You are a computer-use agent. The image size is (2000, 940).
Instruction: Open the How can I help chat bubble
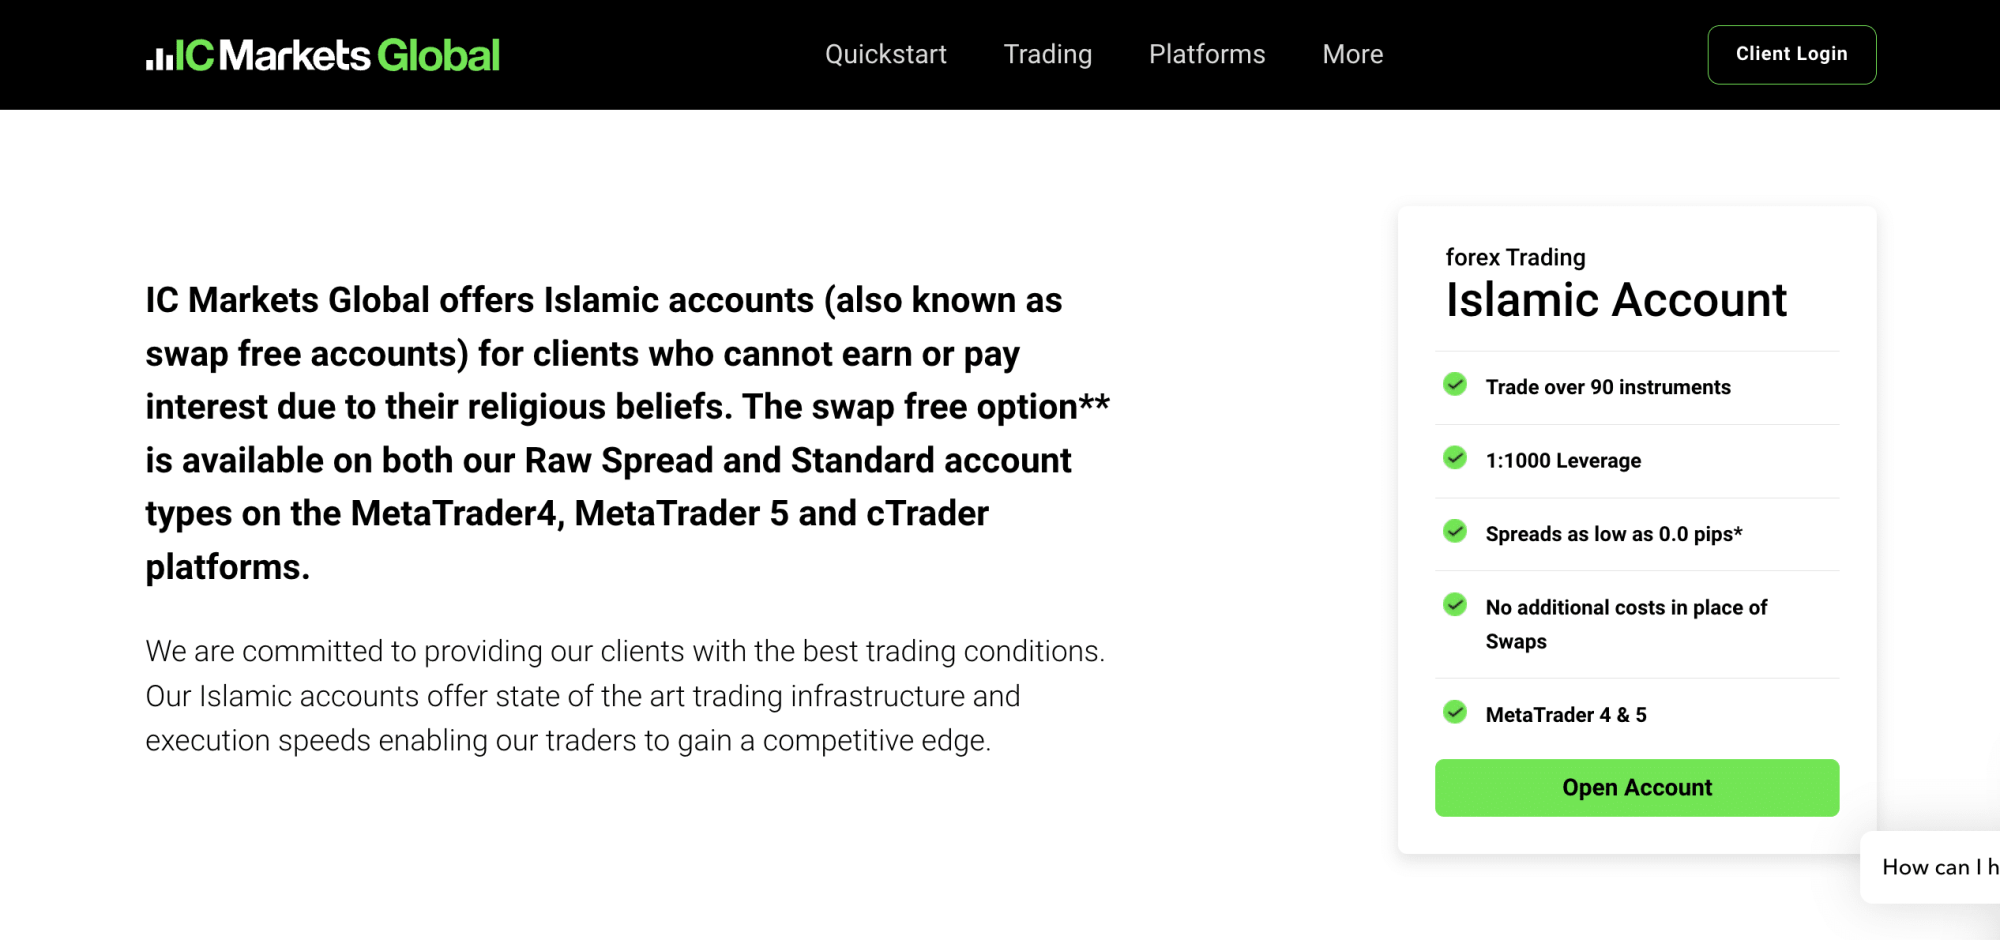(1935, 867)
